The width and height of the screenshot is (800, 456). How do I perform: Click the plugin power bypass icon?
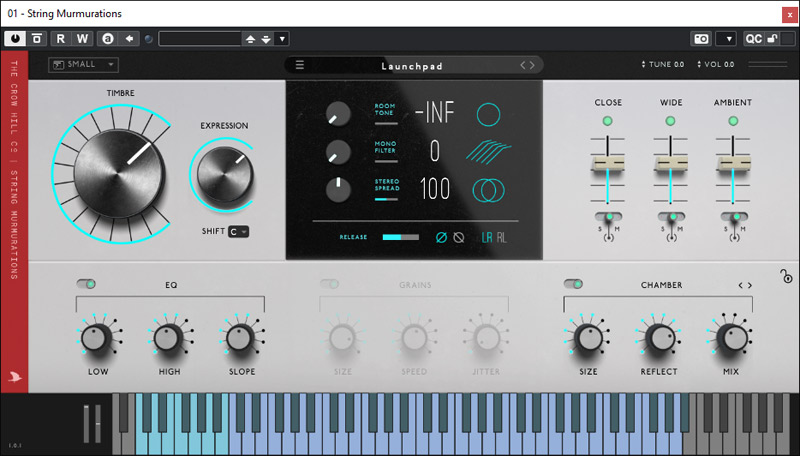coord(15,39)
